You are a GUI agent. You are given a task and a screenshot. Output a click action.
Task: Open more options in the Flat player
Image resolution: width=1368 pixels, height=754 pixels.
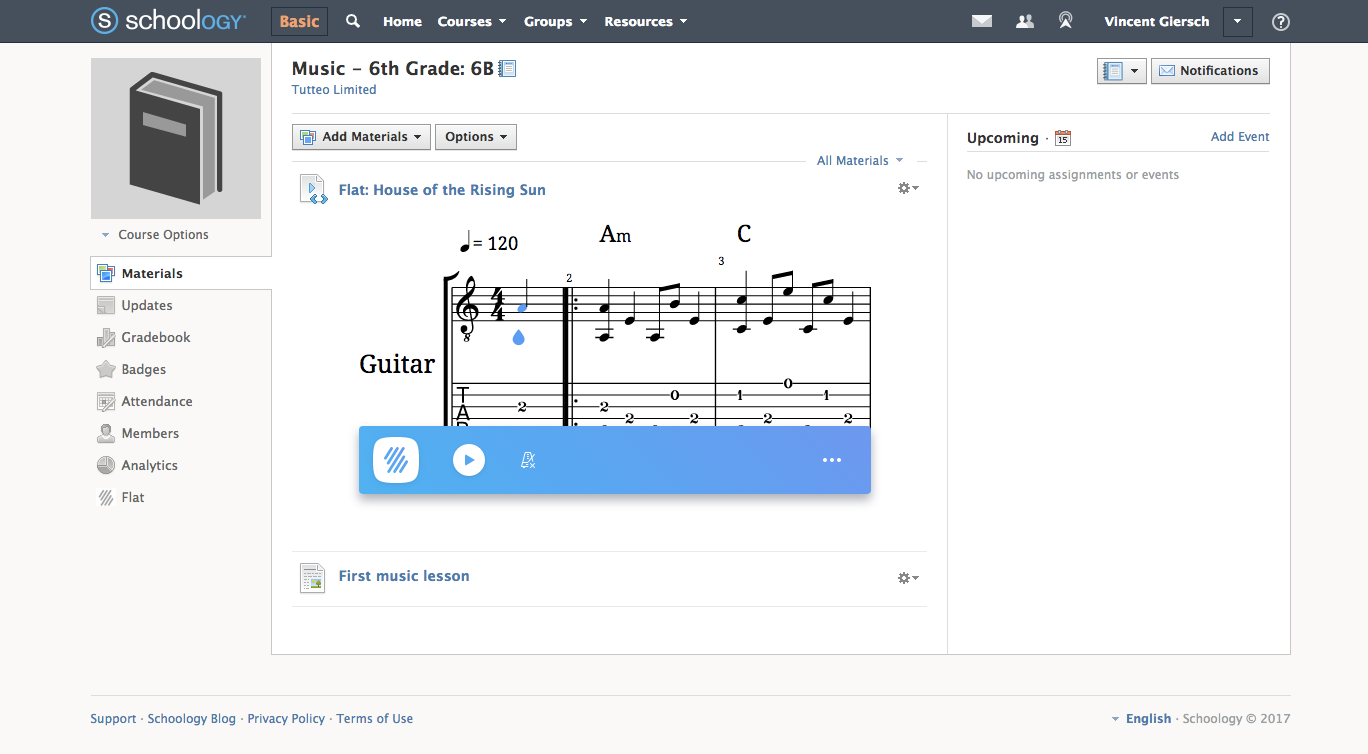[831, 460]
